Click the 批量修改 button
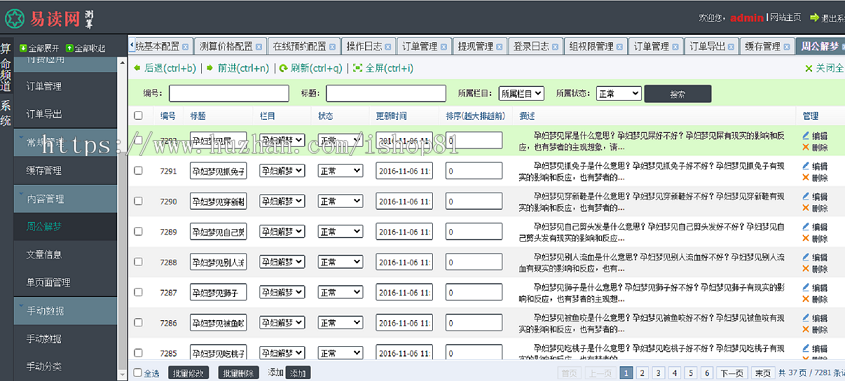The width and height of the screenshot is (845, 381). click(x=189, y=372)
